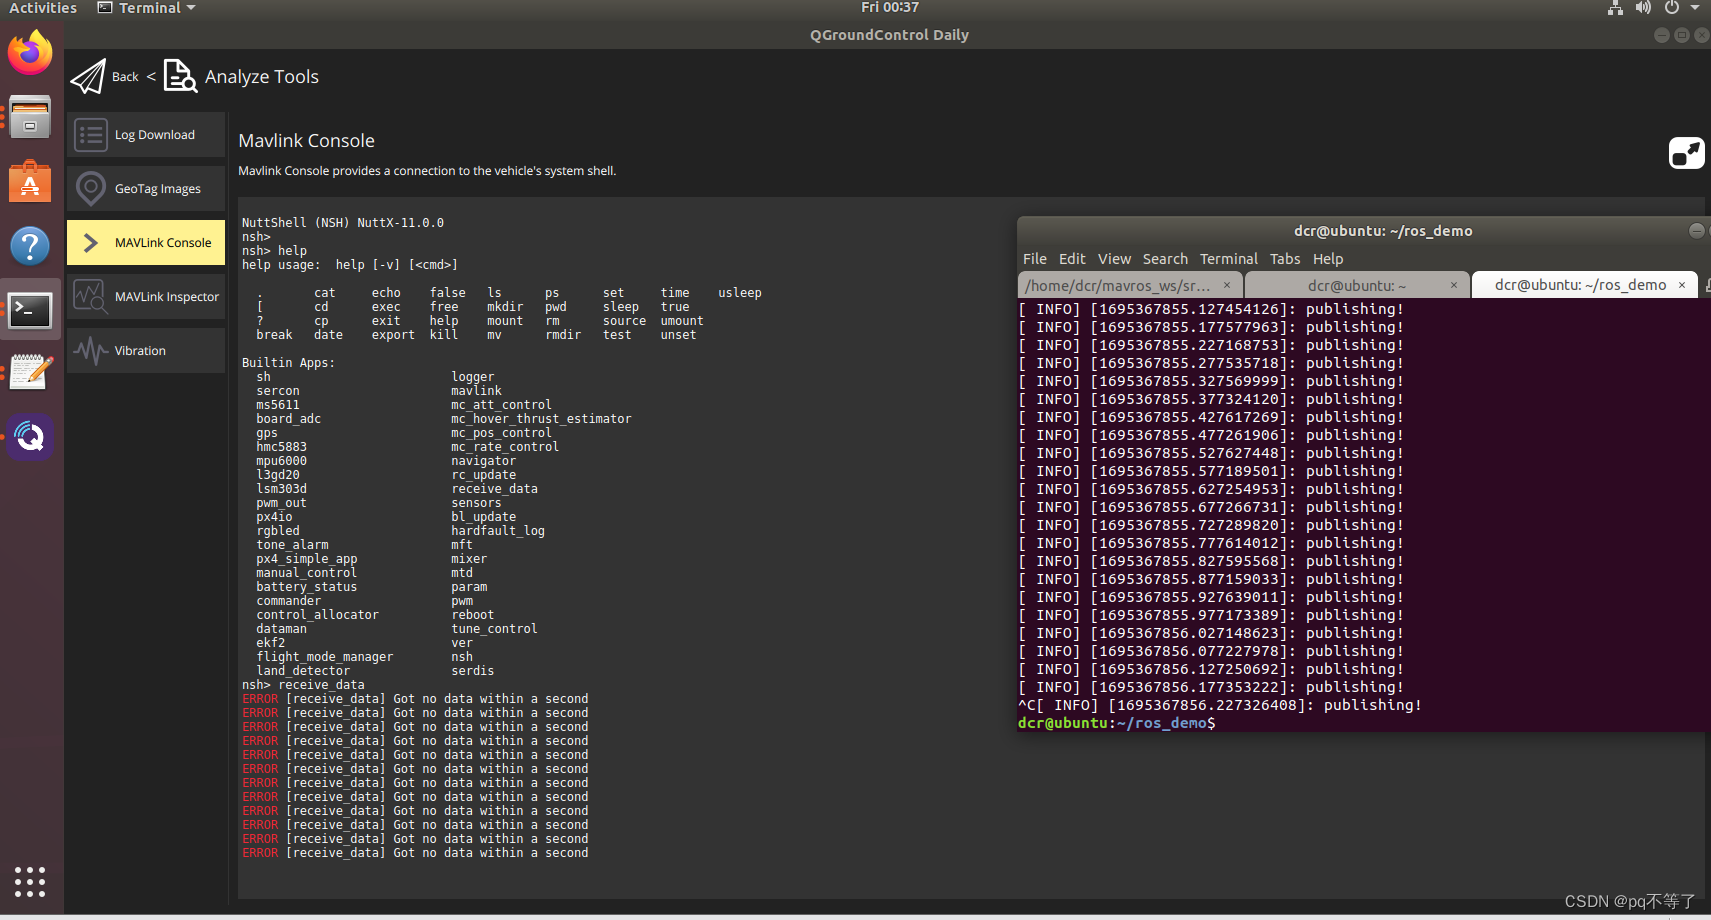The image size is (1711, 920).
Task: Click the Analyze Tools title
Action: click(x=262, y=77)
